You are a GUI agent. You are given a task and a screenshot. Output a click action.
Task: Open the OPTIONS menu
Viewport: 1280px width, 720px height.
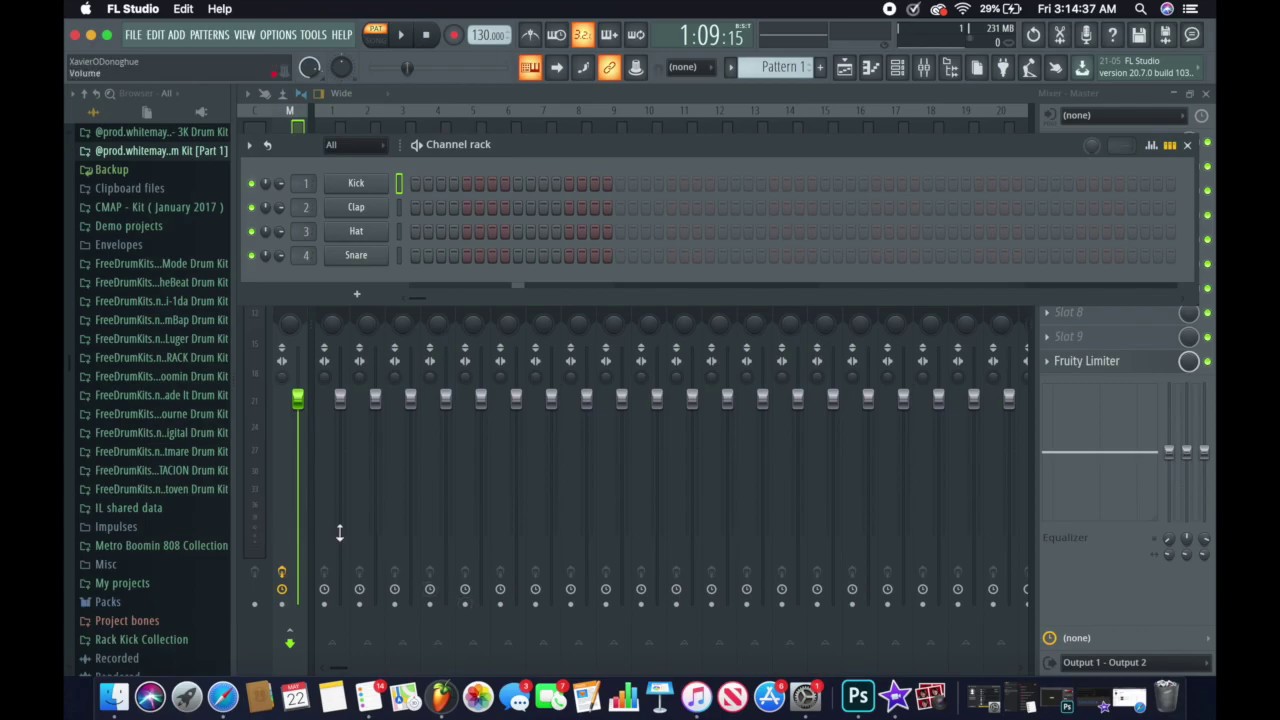[278, 35]
